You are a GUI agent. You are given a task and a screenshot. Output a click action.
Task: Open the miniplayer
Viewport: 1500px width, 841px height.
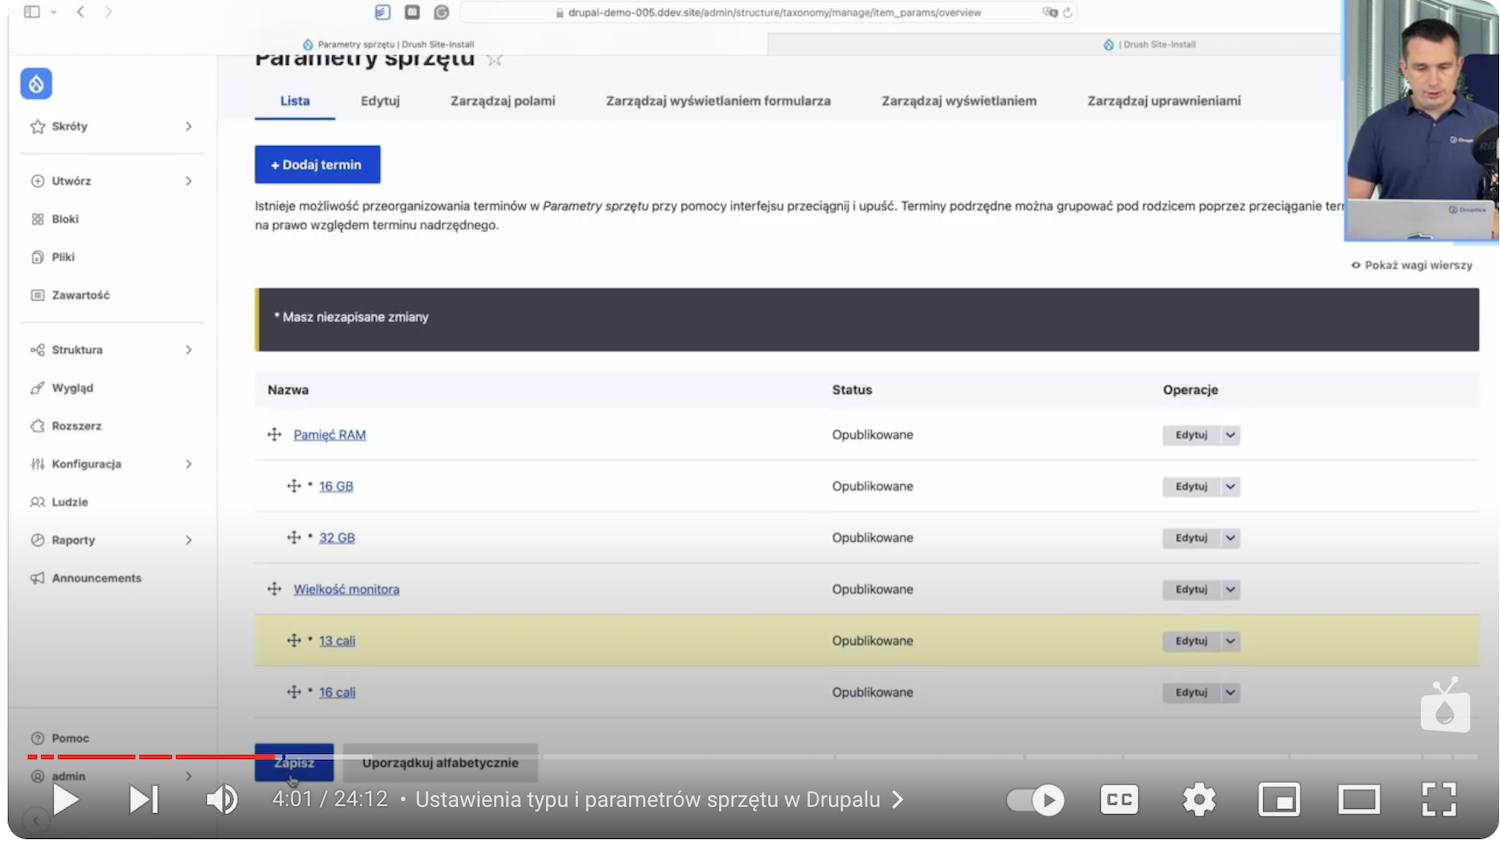click(x=1279, y=800)
